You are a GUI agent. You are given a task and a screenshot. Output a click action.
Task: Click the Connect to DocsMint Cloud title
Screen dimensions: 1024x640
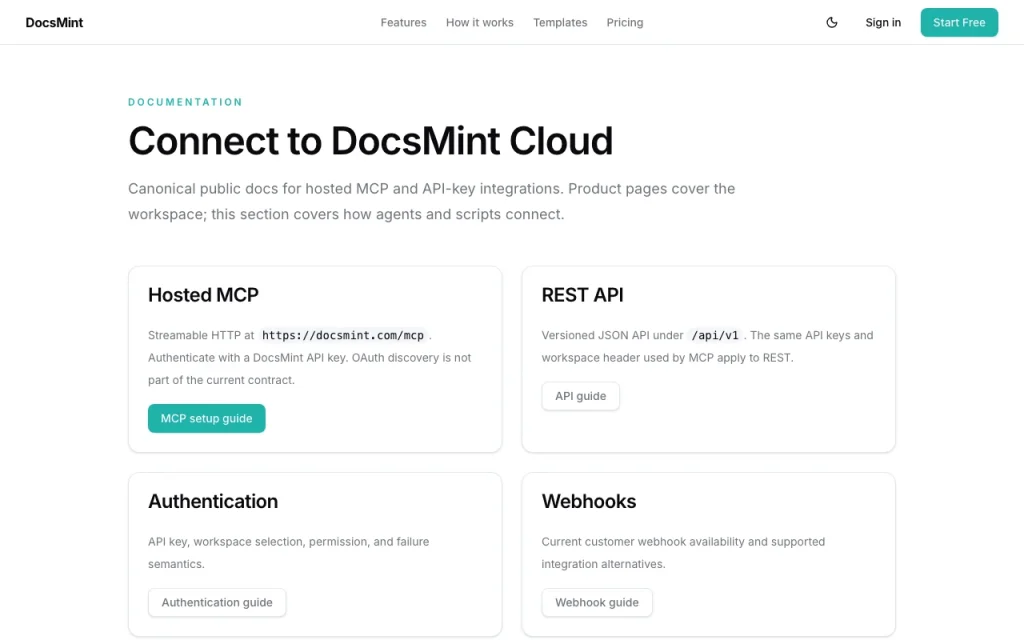370,140
